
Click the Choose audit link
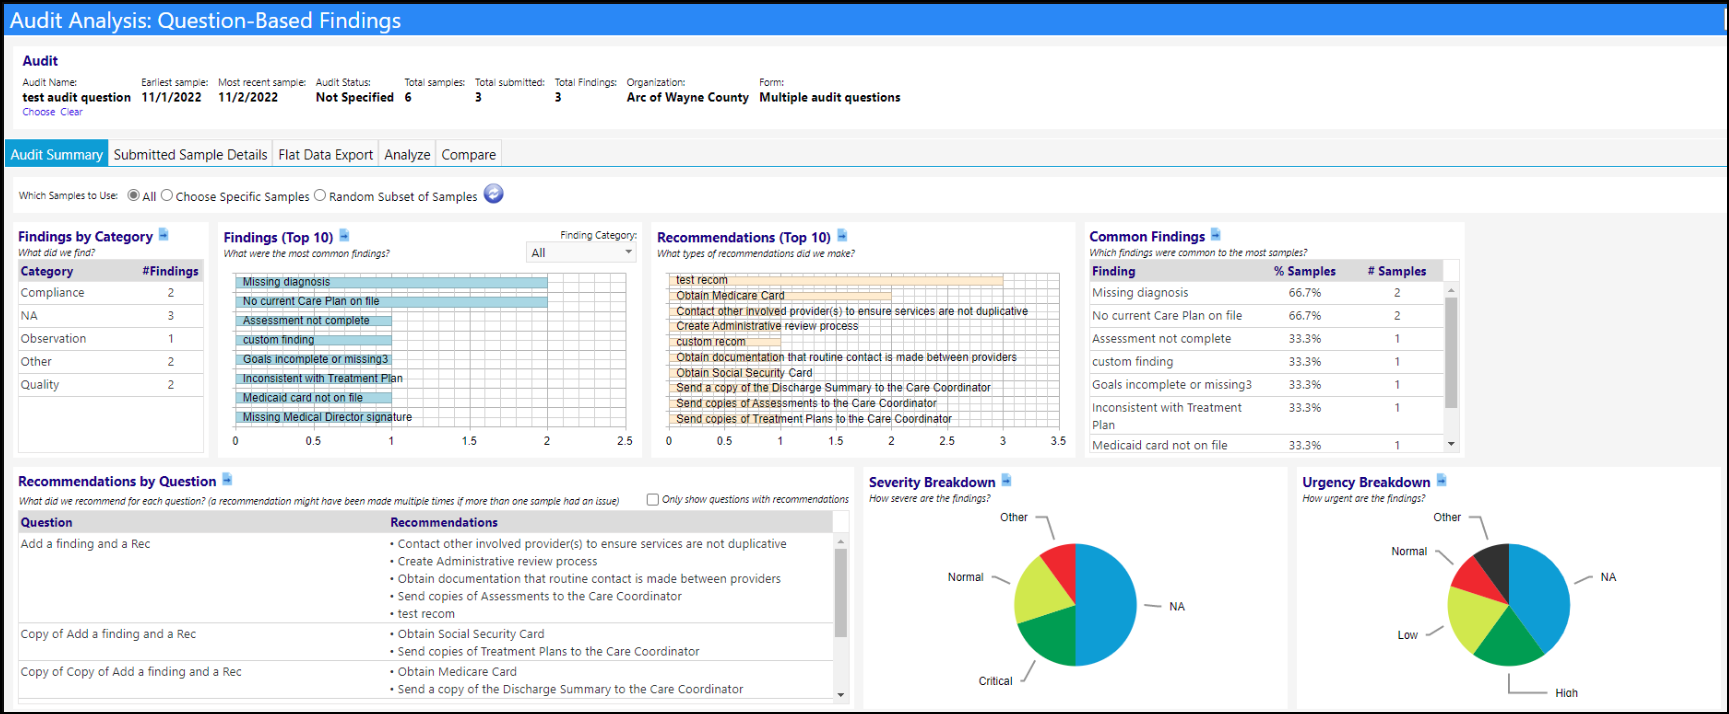pyautogui.click(x=39, y=112)
